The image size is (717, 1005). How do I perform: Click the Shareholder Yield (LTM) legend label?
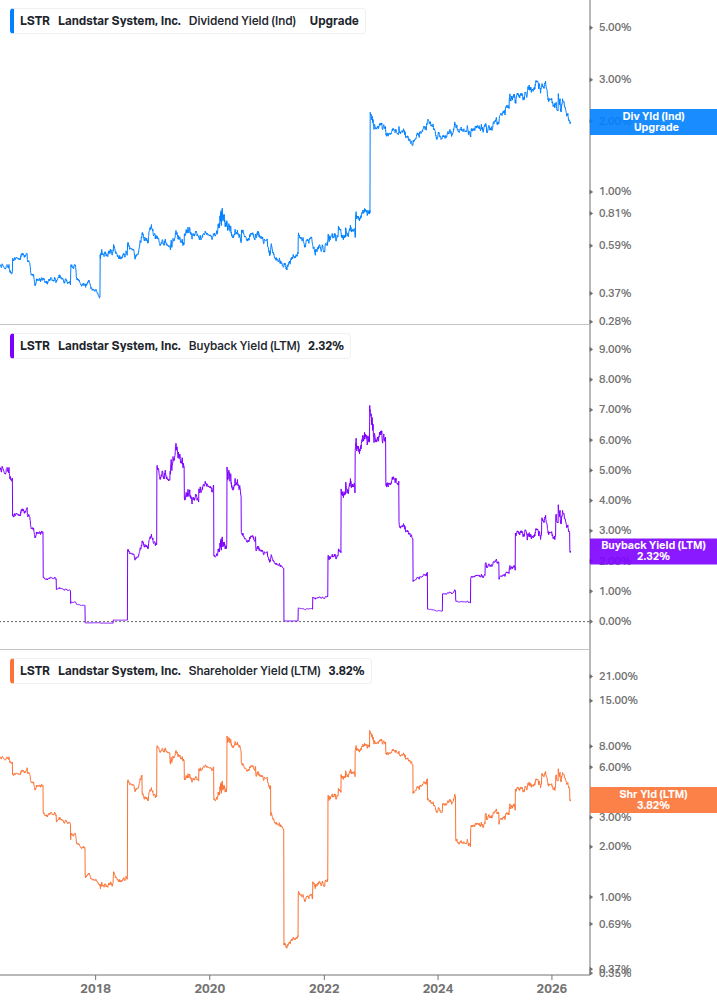pyautogui.click(x=254, y=671)
